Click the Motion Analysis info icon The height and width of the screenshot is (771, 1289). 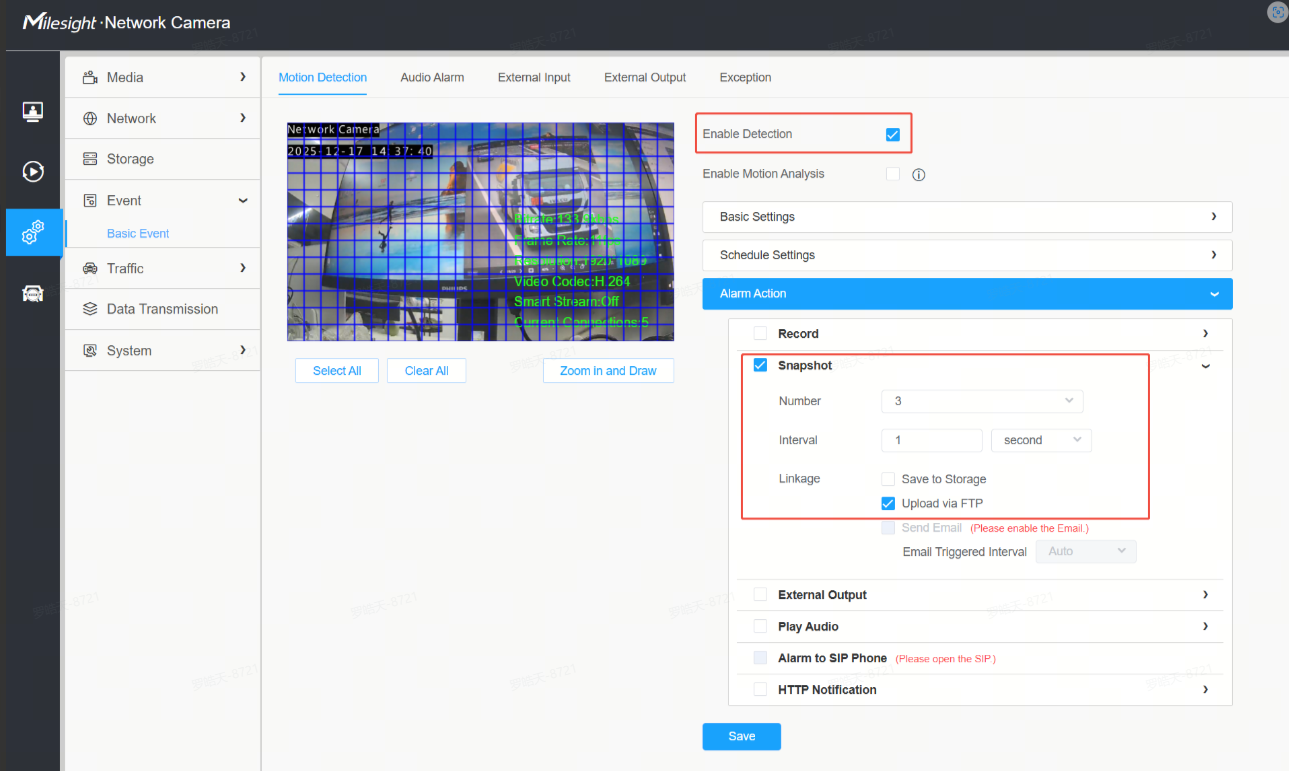tap(919, 175)
